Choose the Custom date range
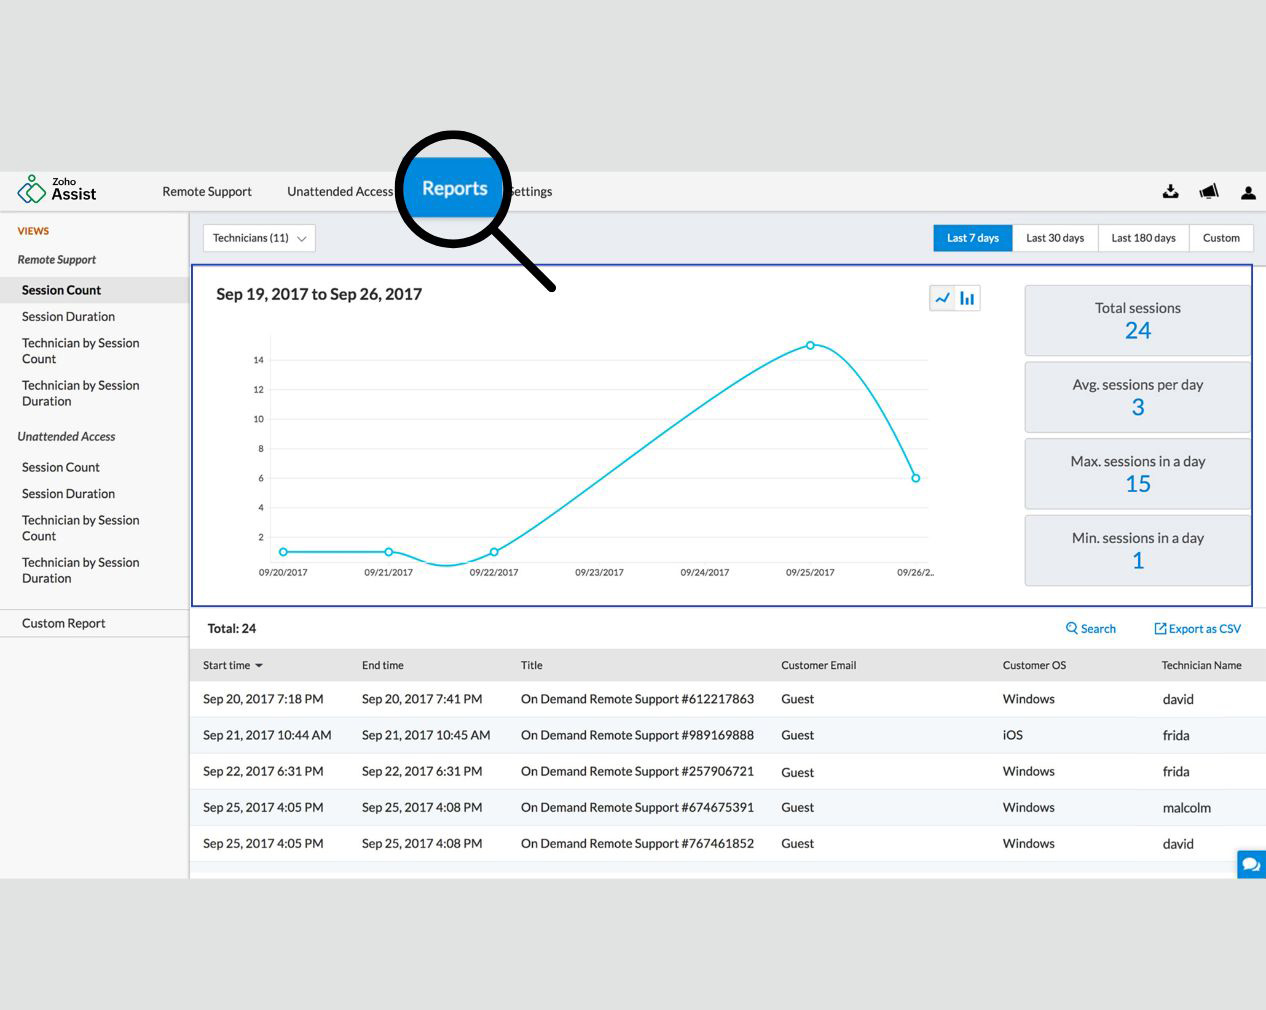 click(1221, 238)
